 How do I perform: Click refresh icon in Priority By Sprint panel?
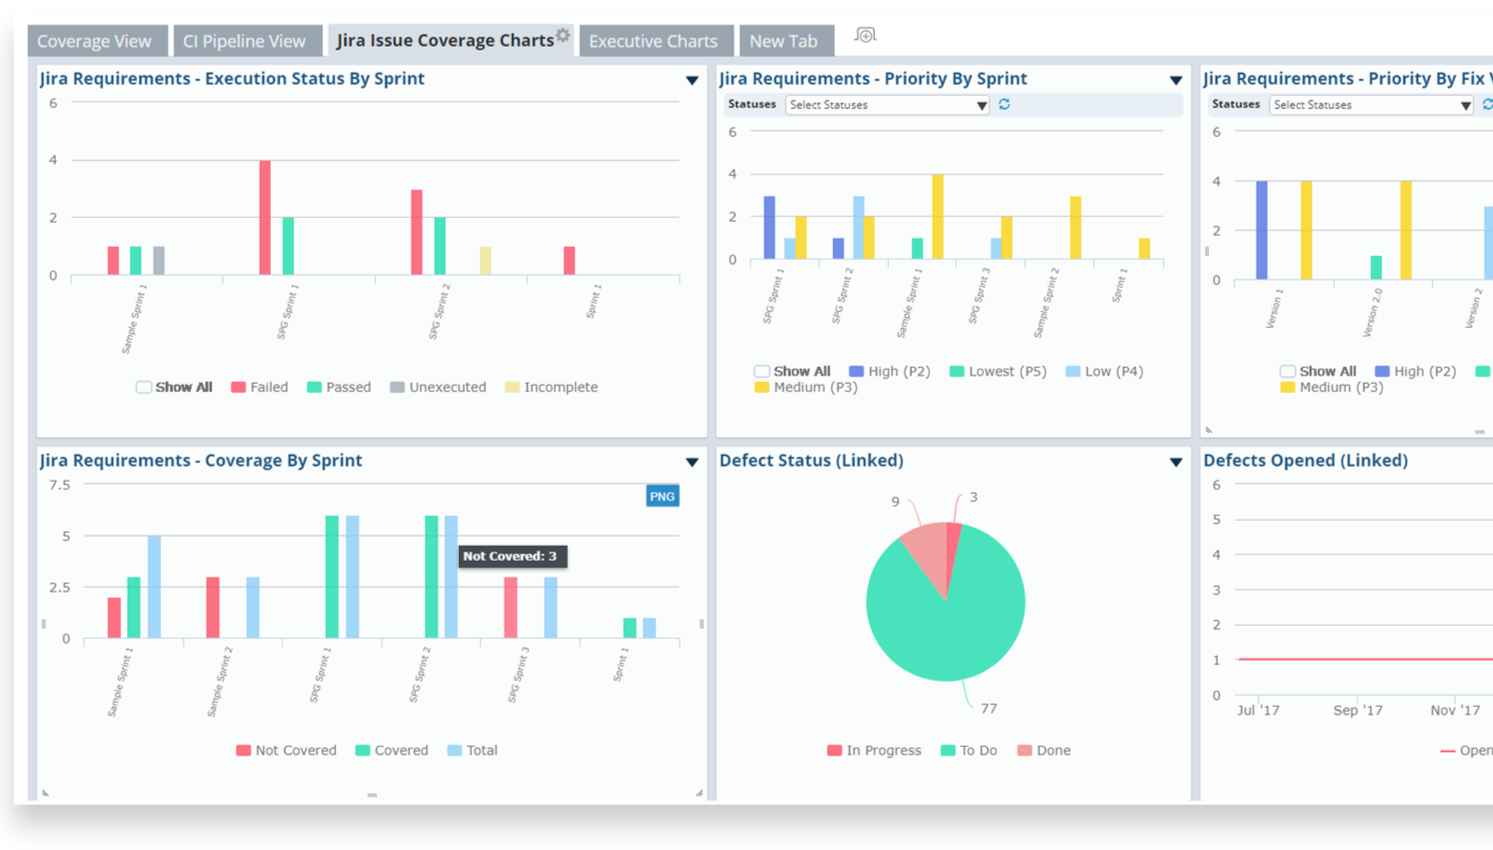pos(1004,104)
